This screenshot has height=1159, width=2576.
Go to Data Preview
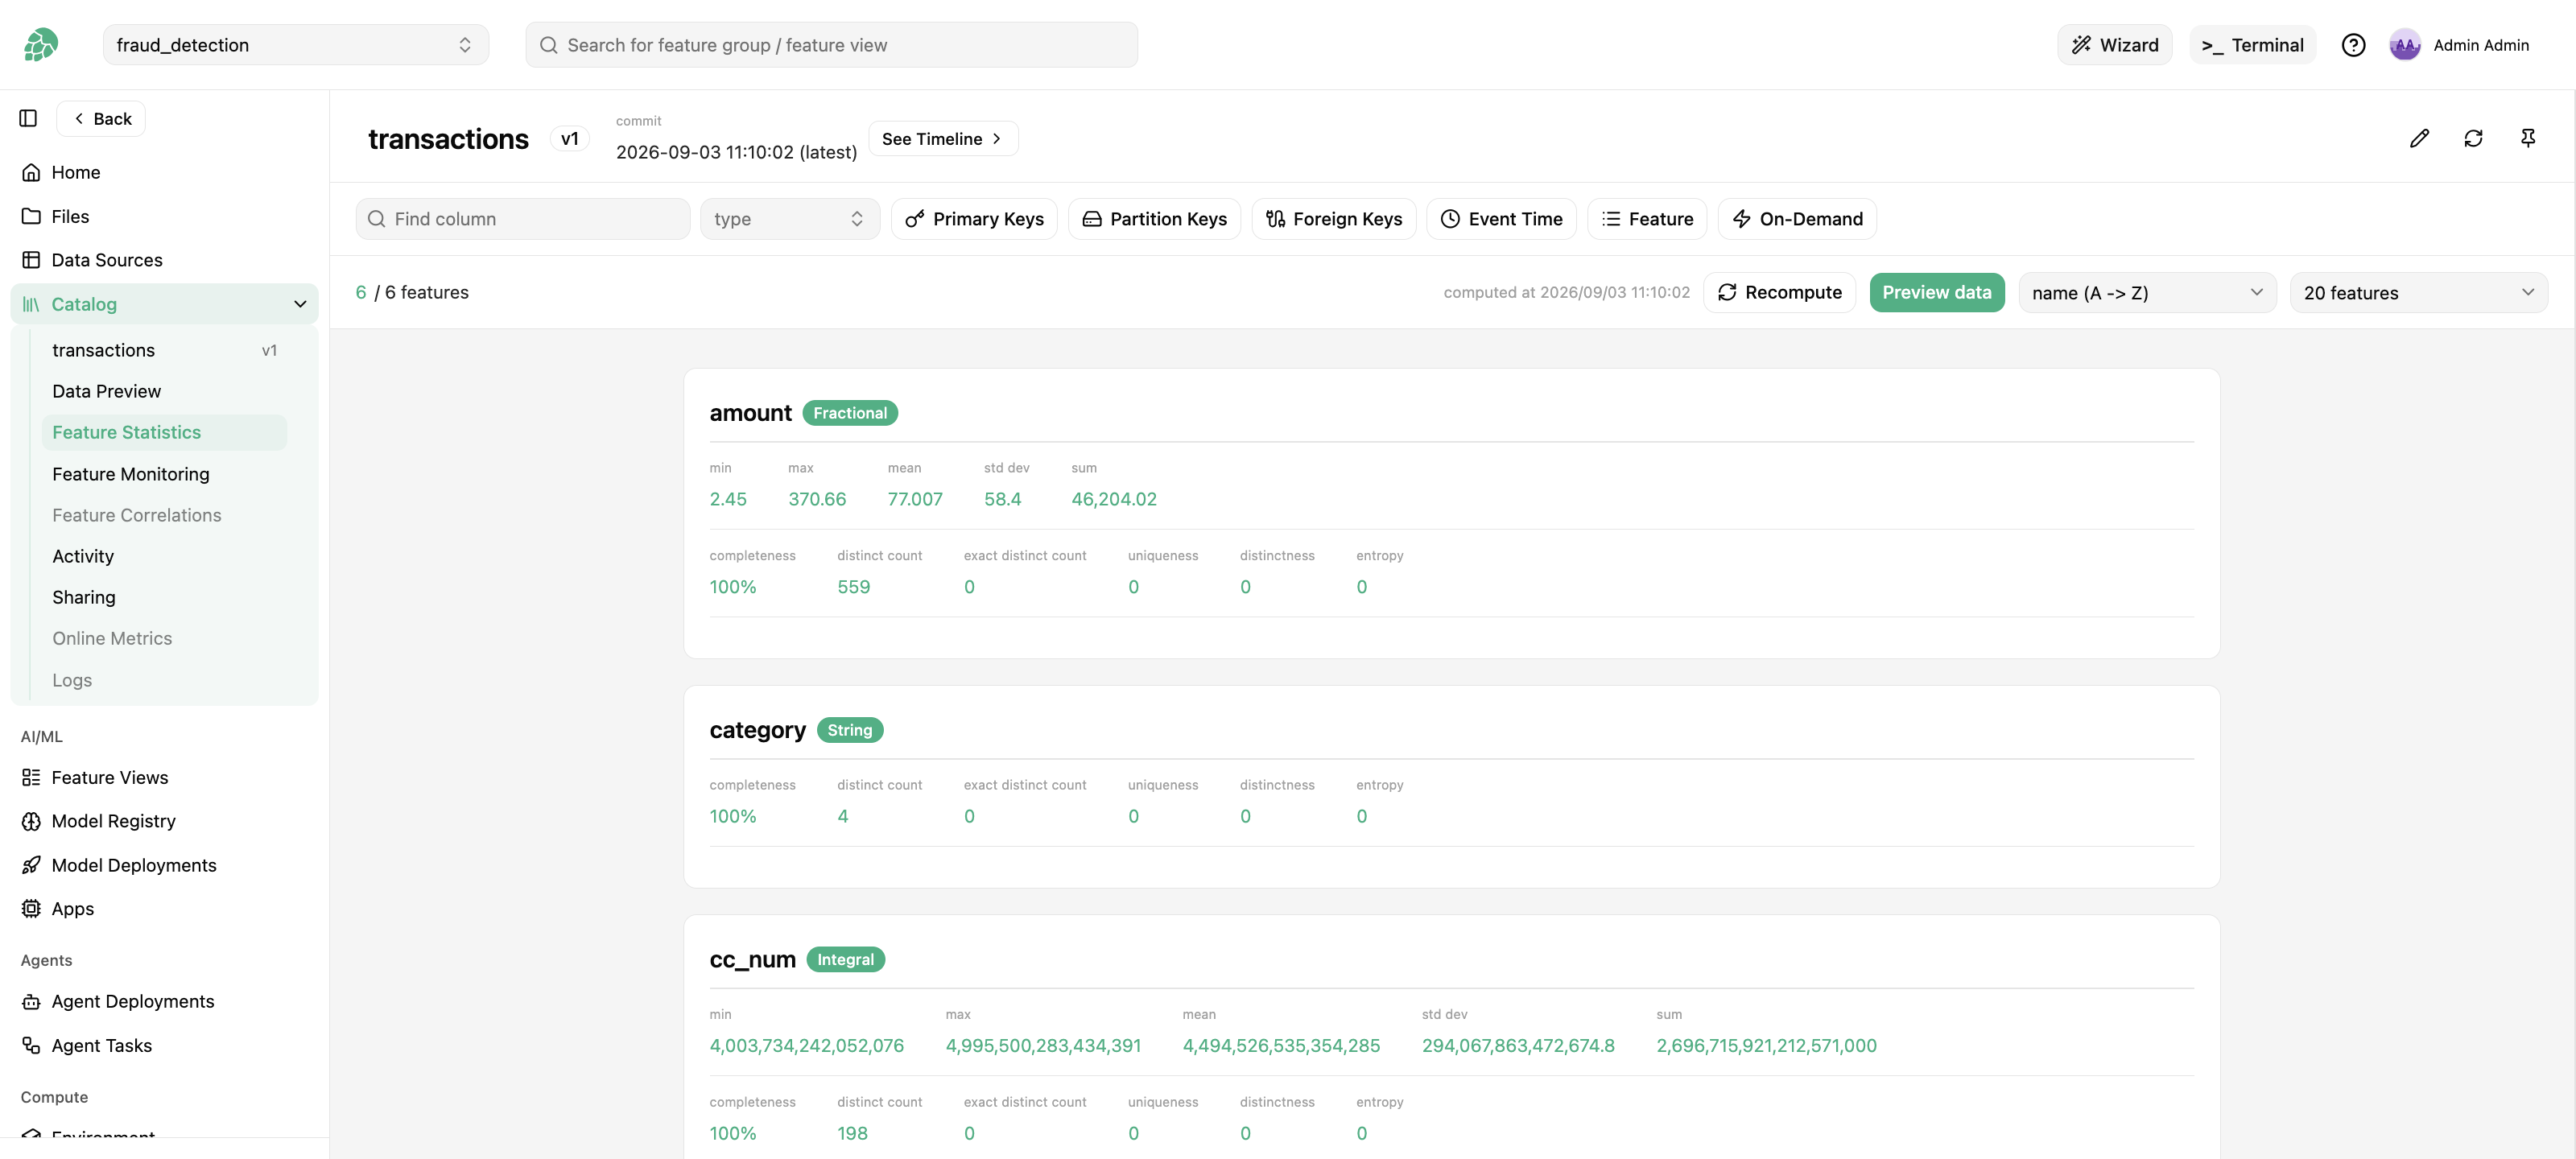[165, 391]
